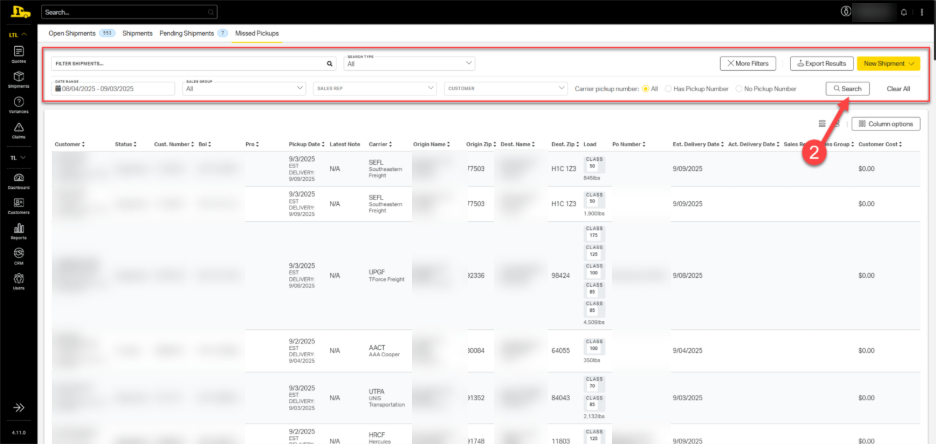936x444 pixels.
Task: Switch to Open Shipments tab
Action: tap(81, 33)
